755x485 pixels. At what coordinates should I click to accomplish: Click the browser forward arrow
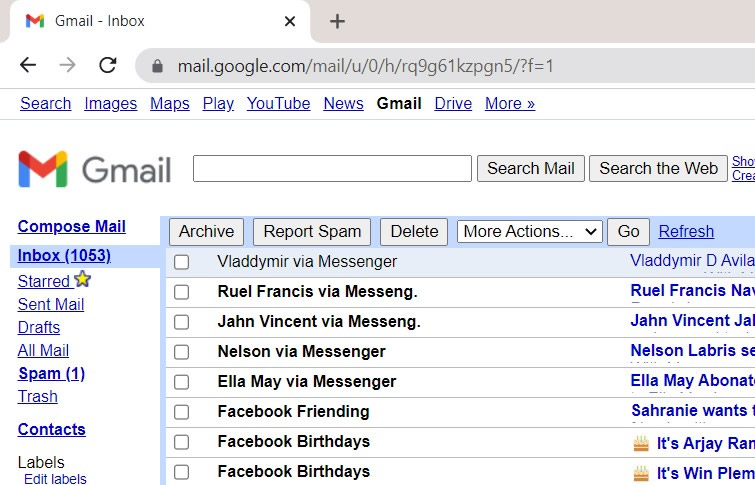pyautogui.click(x=67, y=65)
